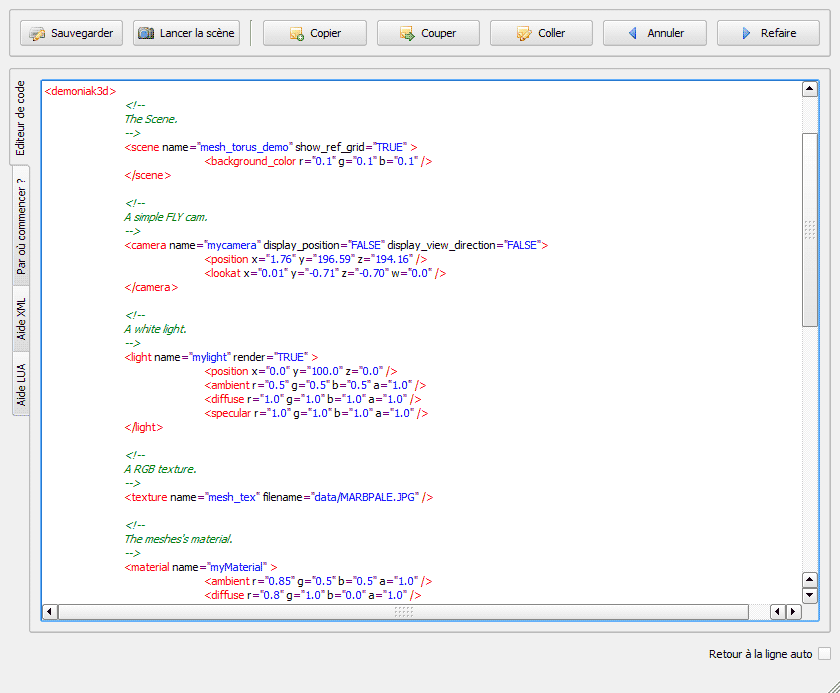The image size is (840, 693).
Task: Click the 'A RGB texture.' comment
Action: coord(161,469)
